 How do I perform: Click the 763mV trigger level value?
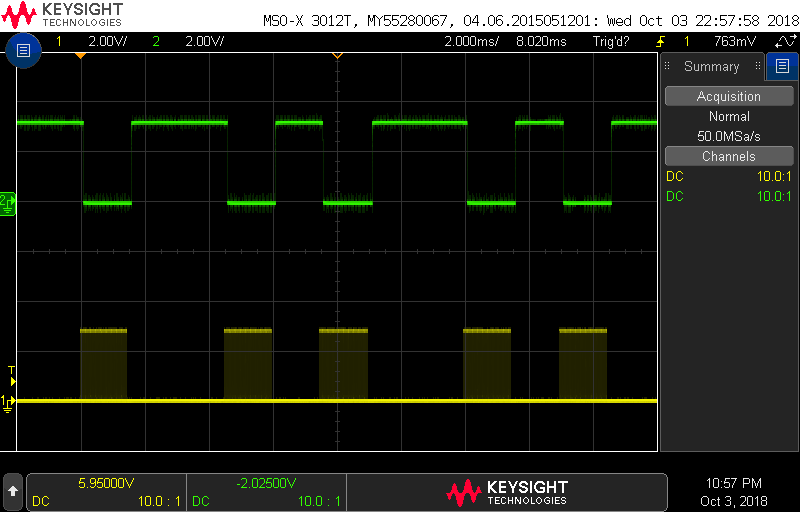735,42
